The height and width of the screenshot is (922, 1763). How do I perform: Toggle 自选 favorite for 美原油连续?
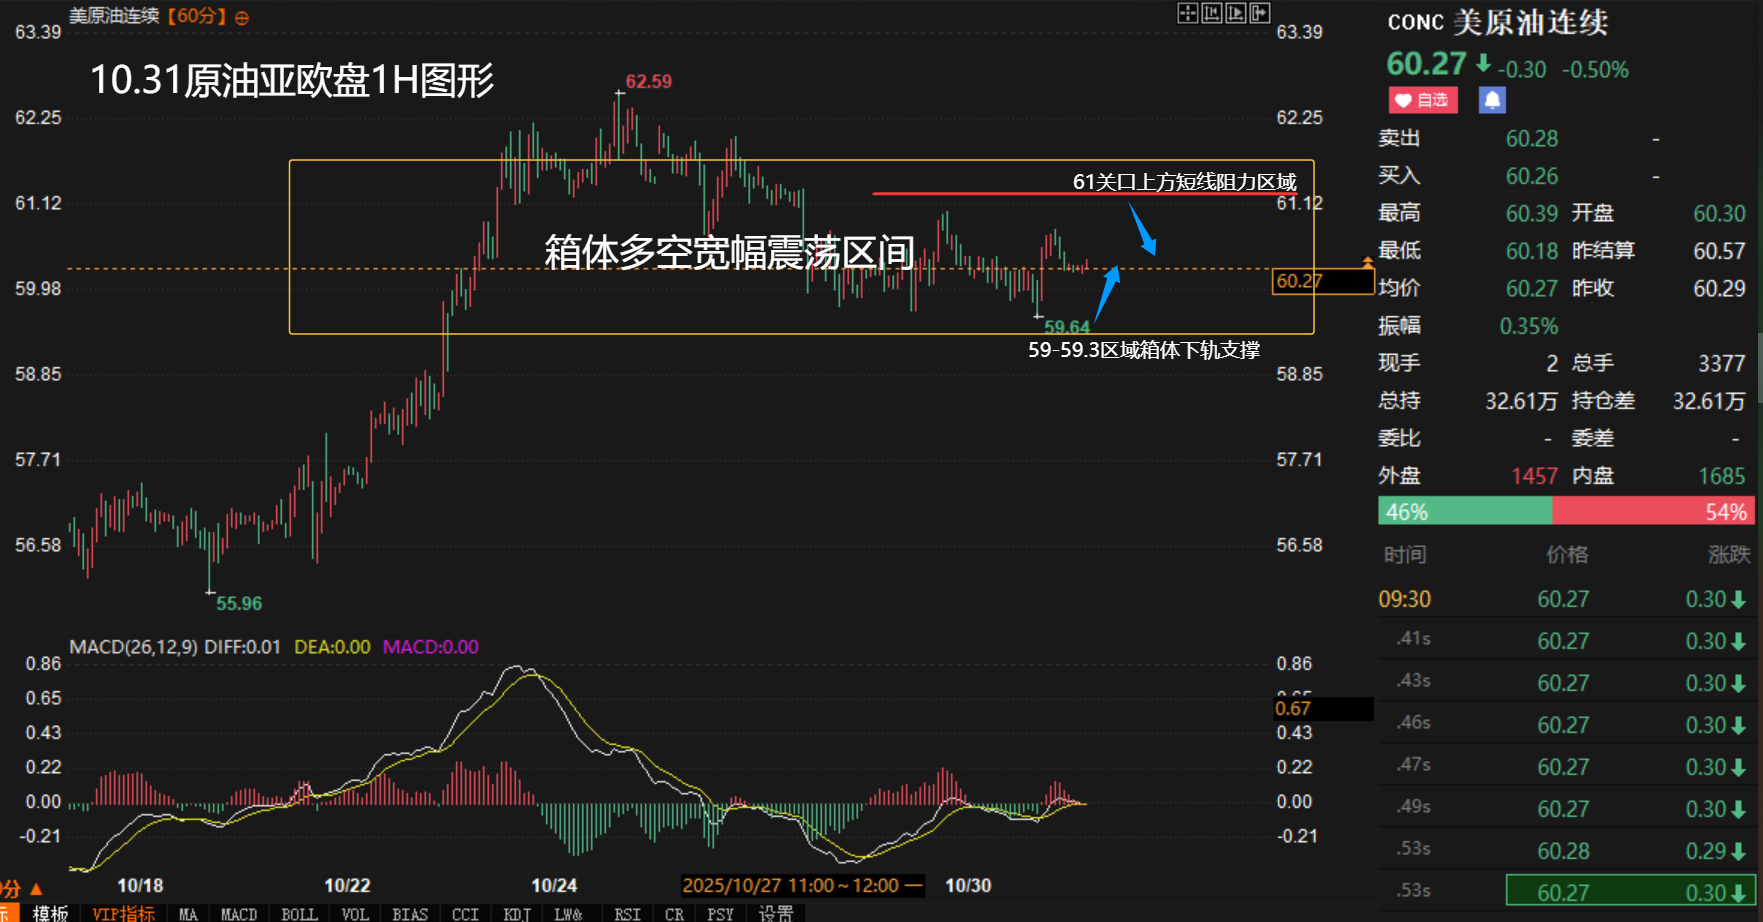pyautogui.click(x=1422, y=100)
